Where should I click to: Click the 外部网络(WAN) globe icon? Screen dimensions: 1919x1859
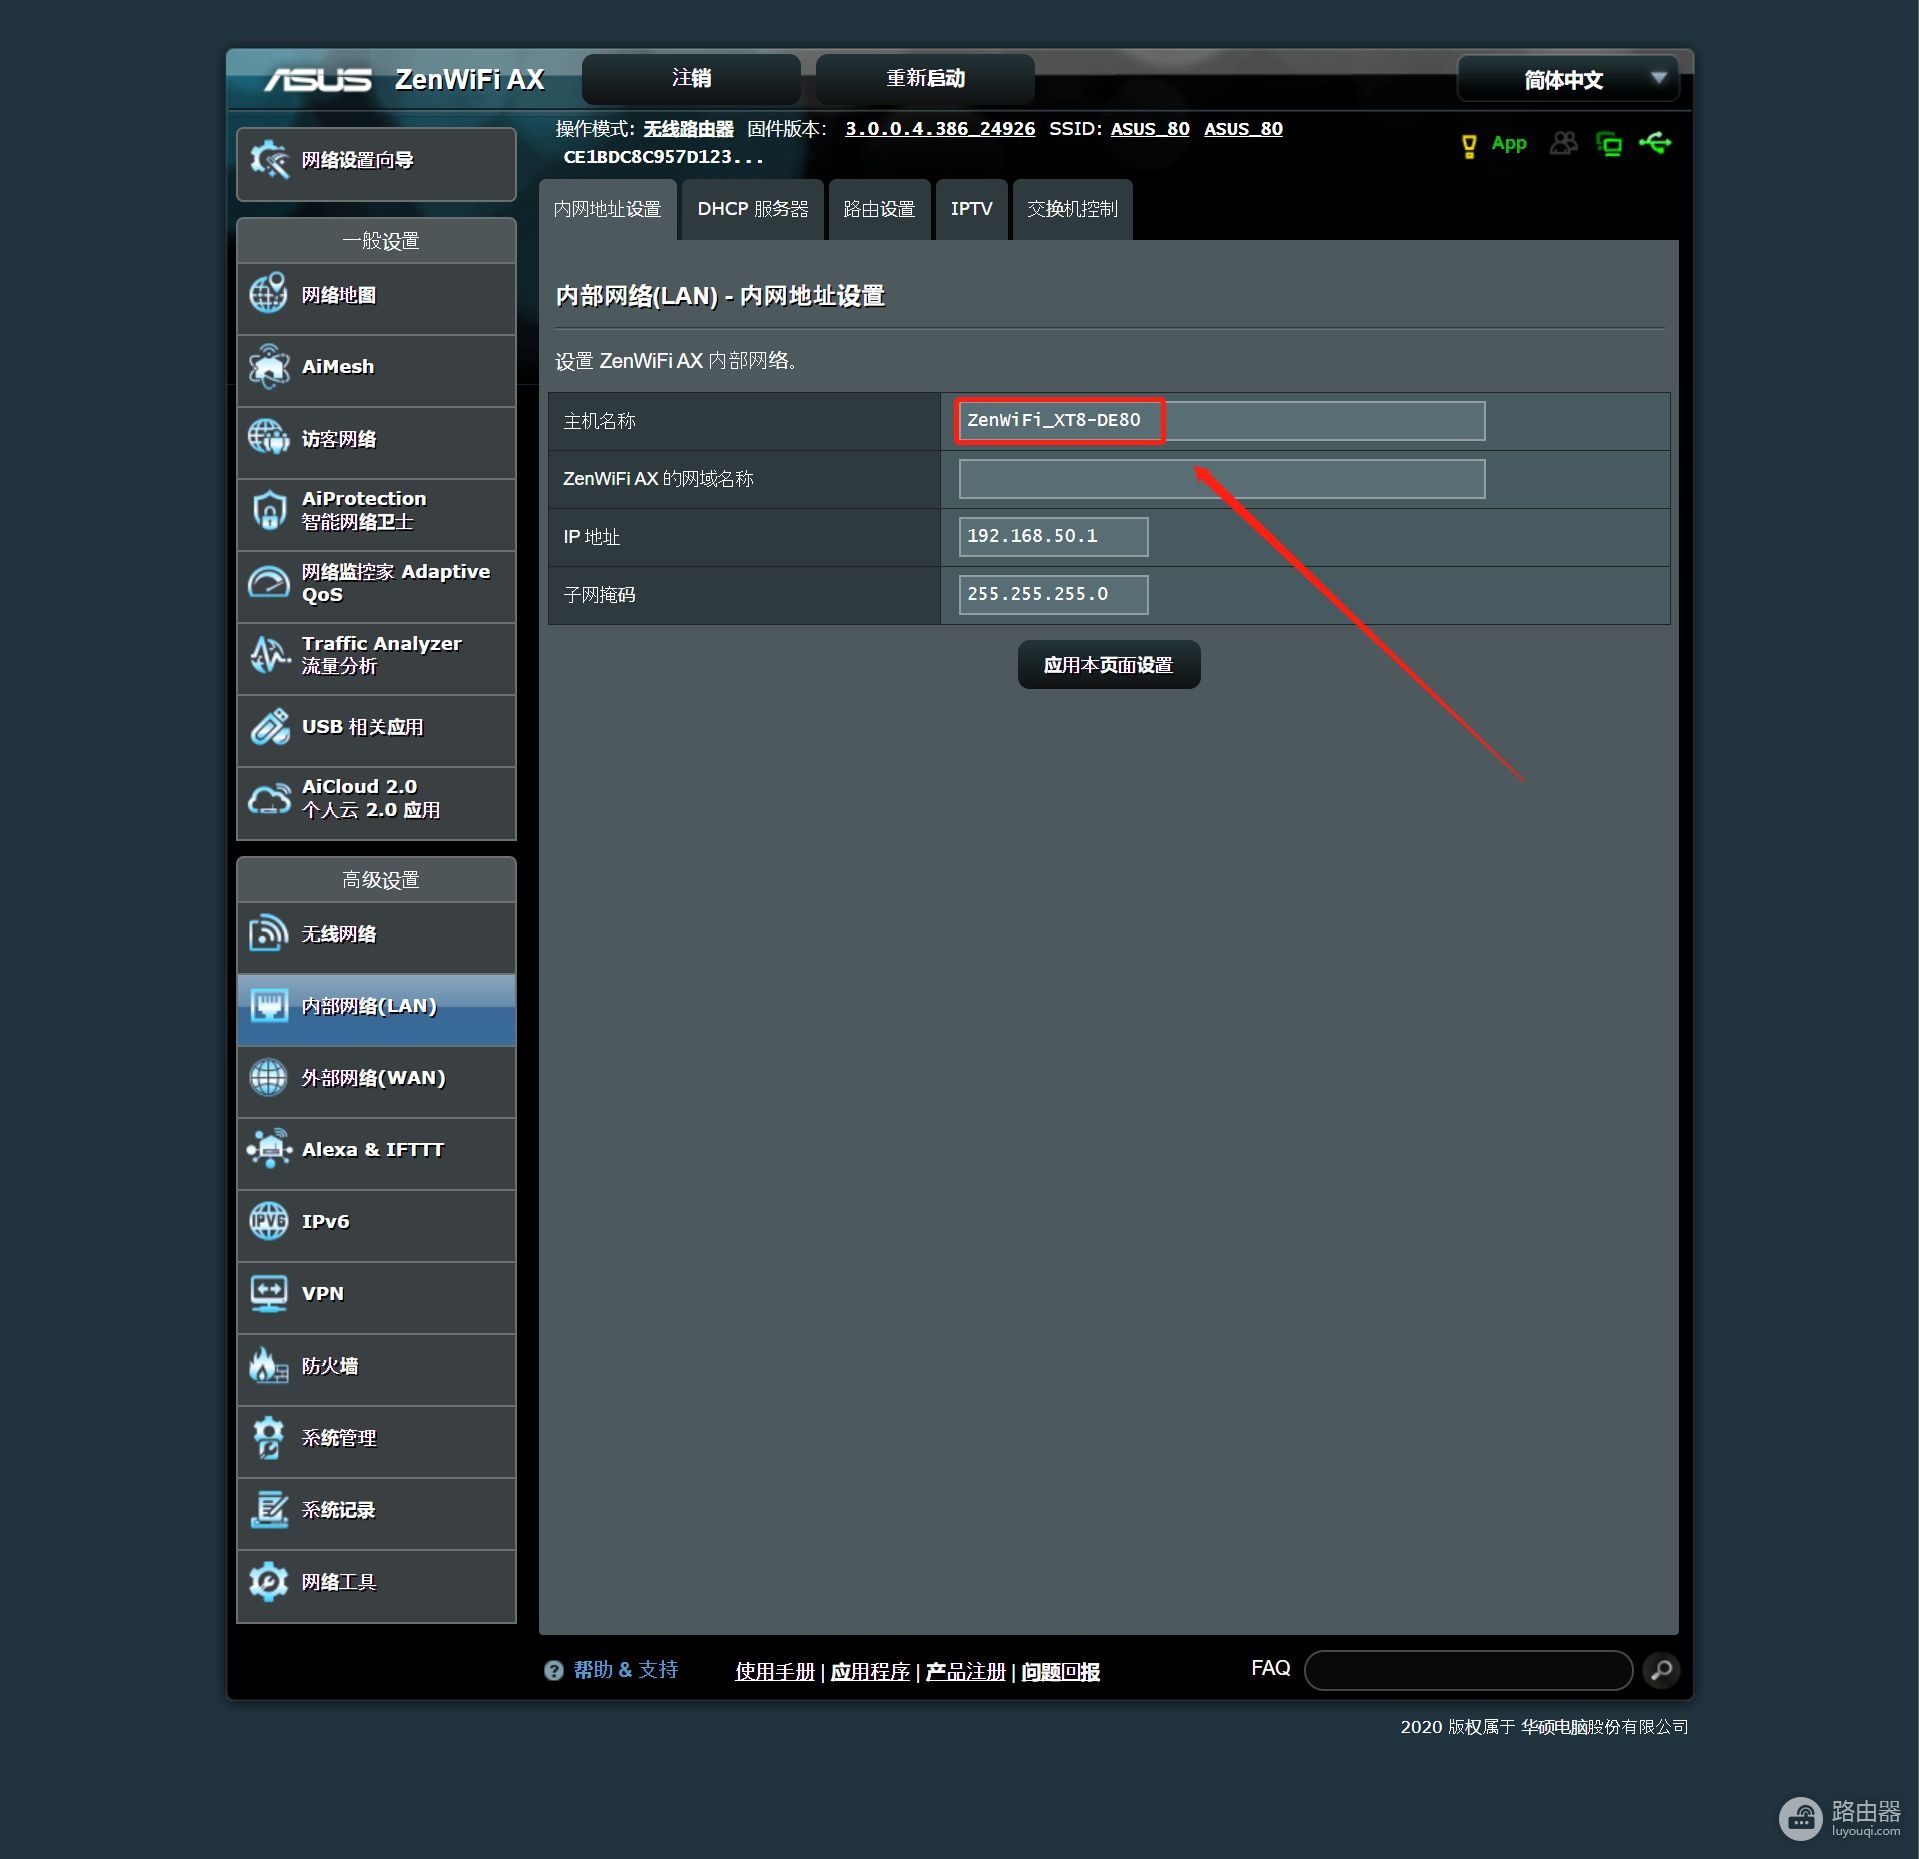click(x=268, y=1077)
